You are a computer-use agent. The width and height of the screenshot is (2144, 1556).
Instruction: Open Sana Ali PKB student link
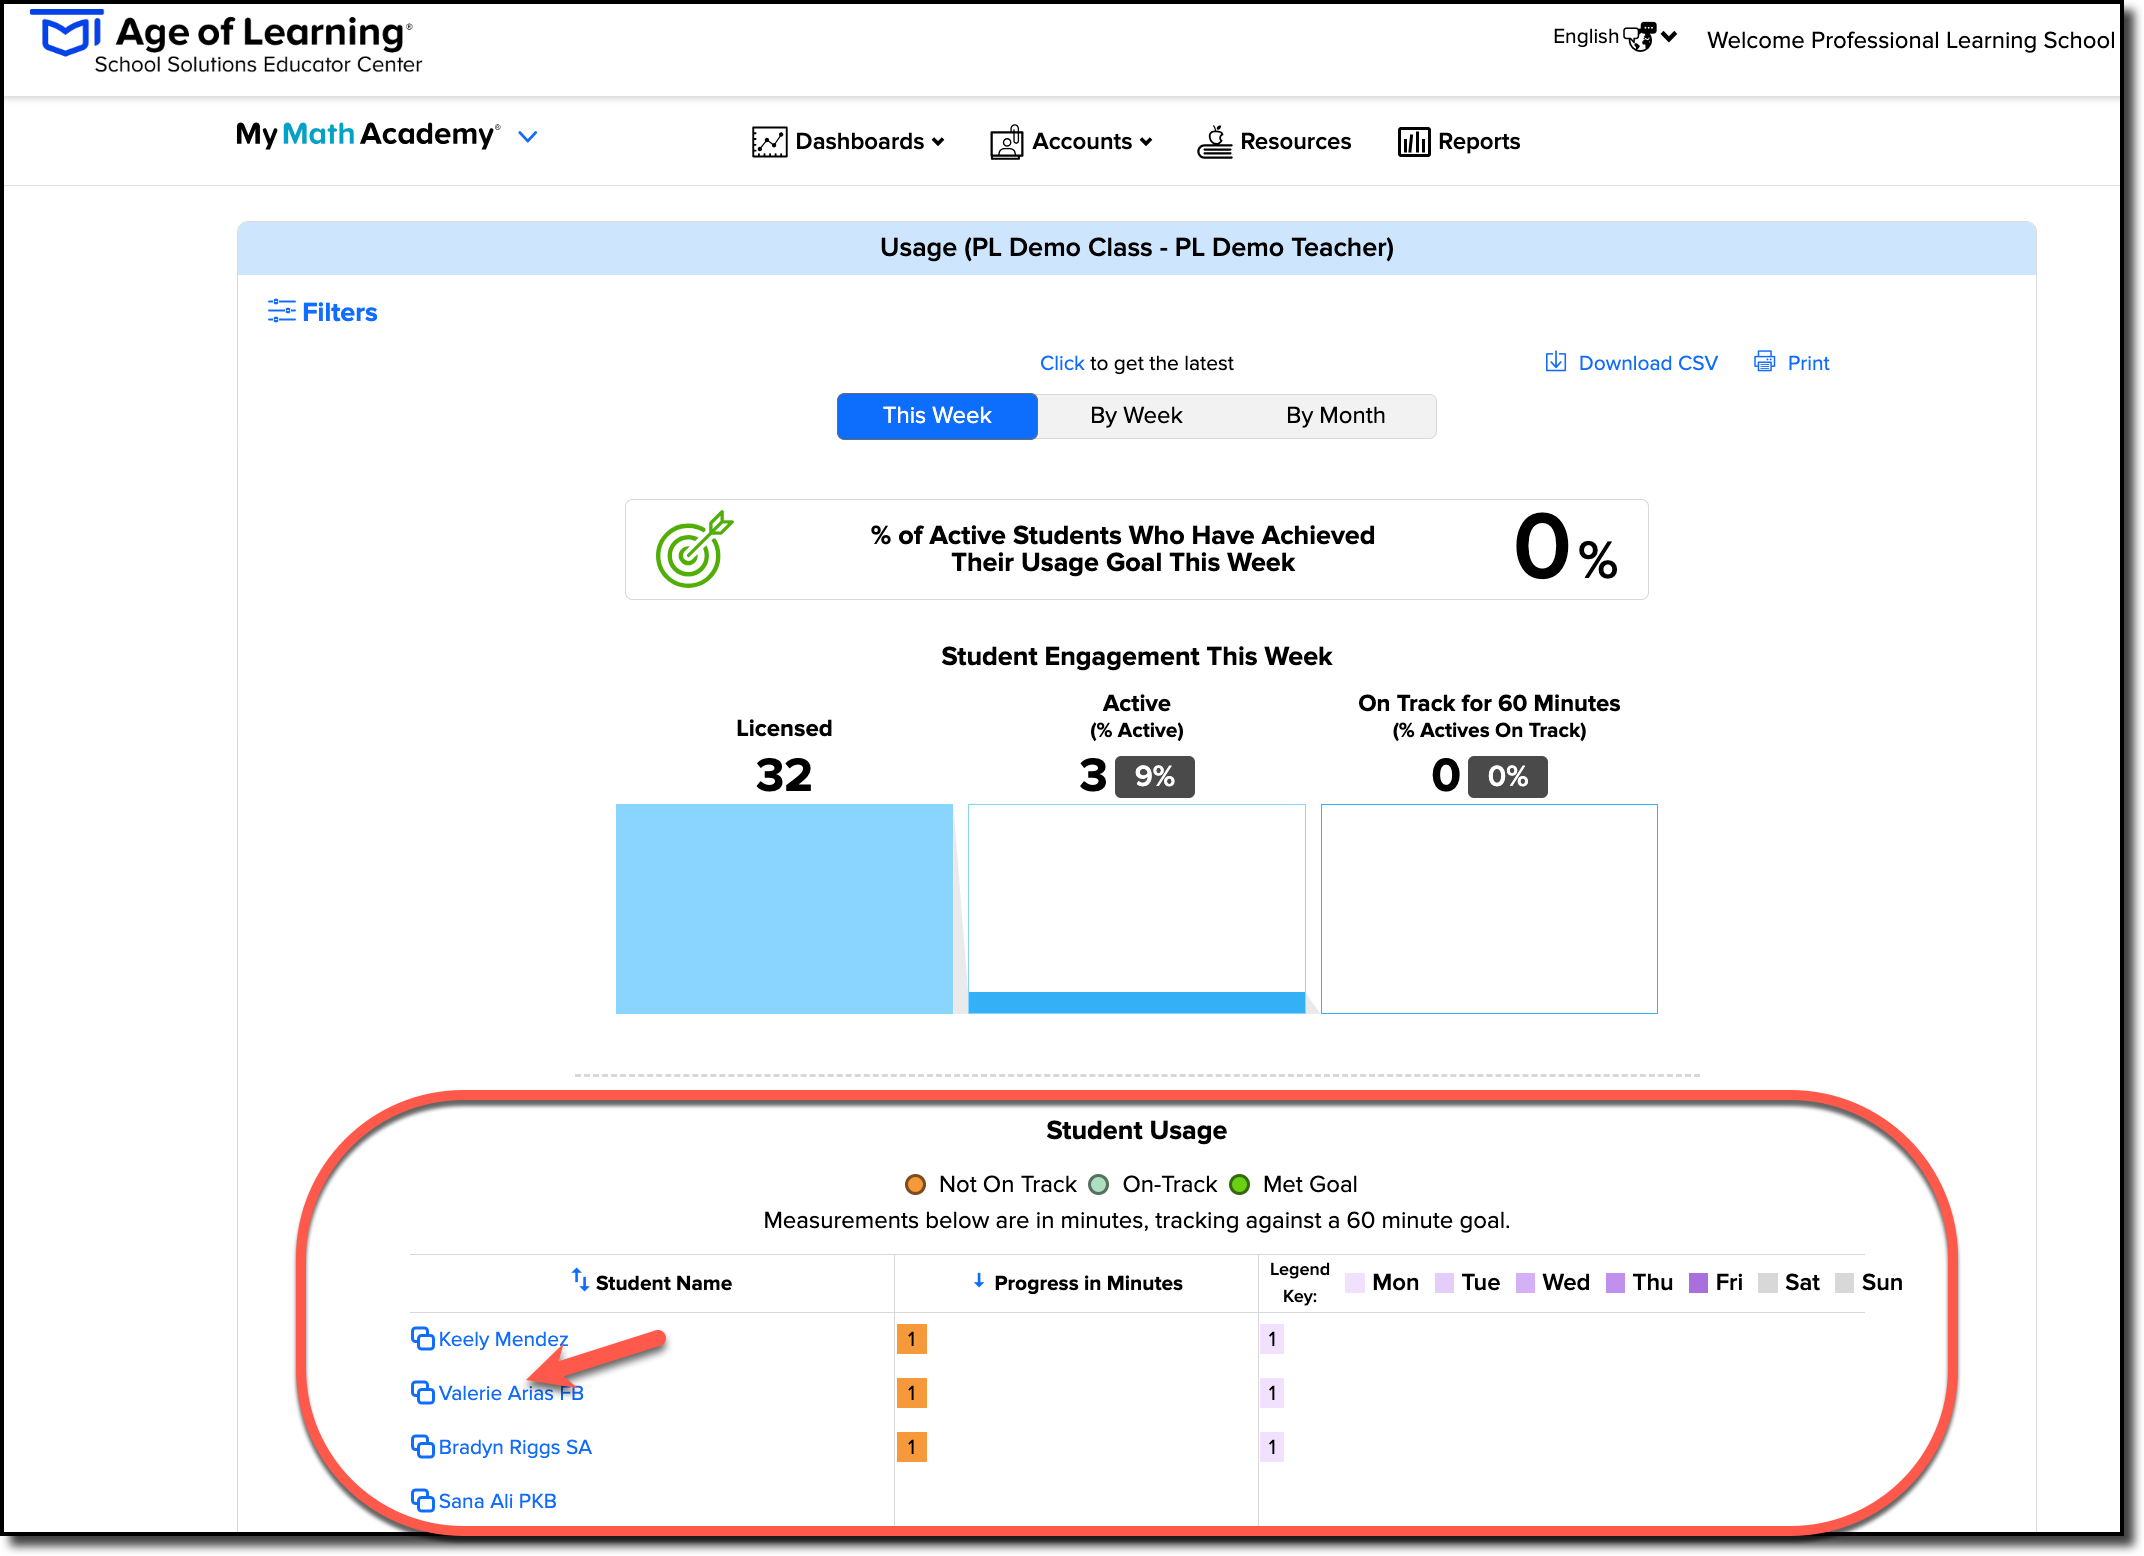pos(497,1501)
